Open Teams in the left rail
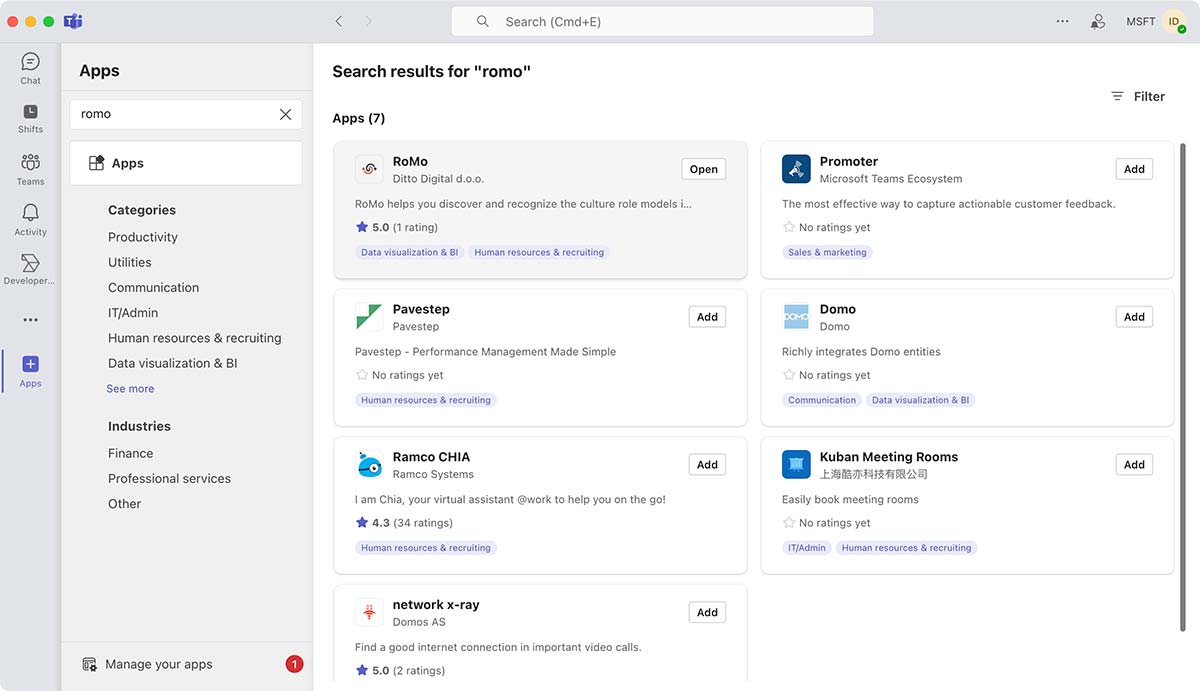1200x691 pixels. (30, 169)
